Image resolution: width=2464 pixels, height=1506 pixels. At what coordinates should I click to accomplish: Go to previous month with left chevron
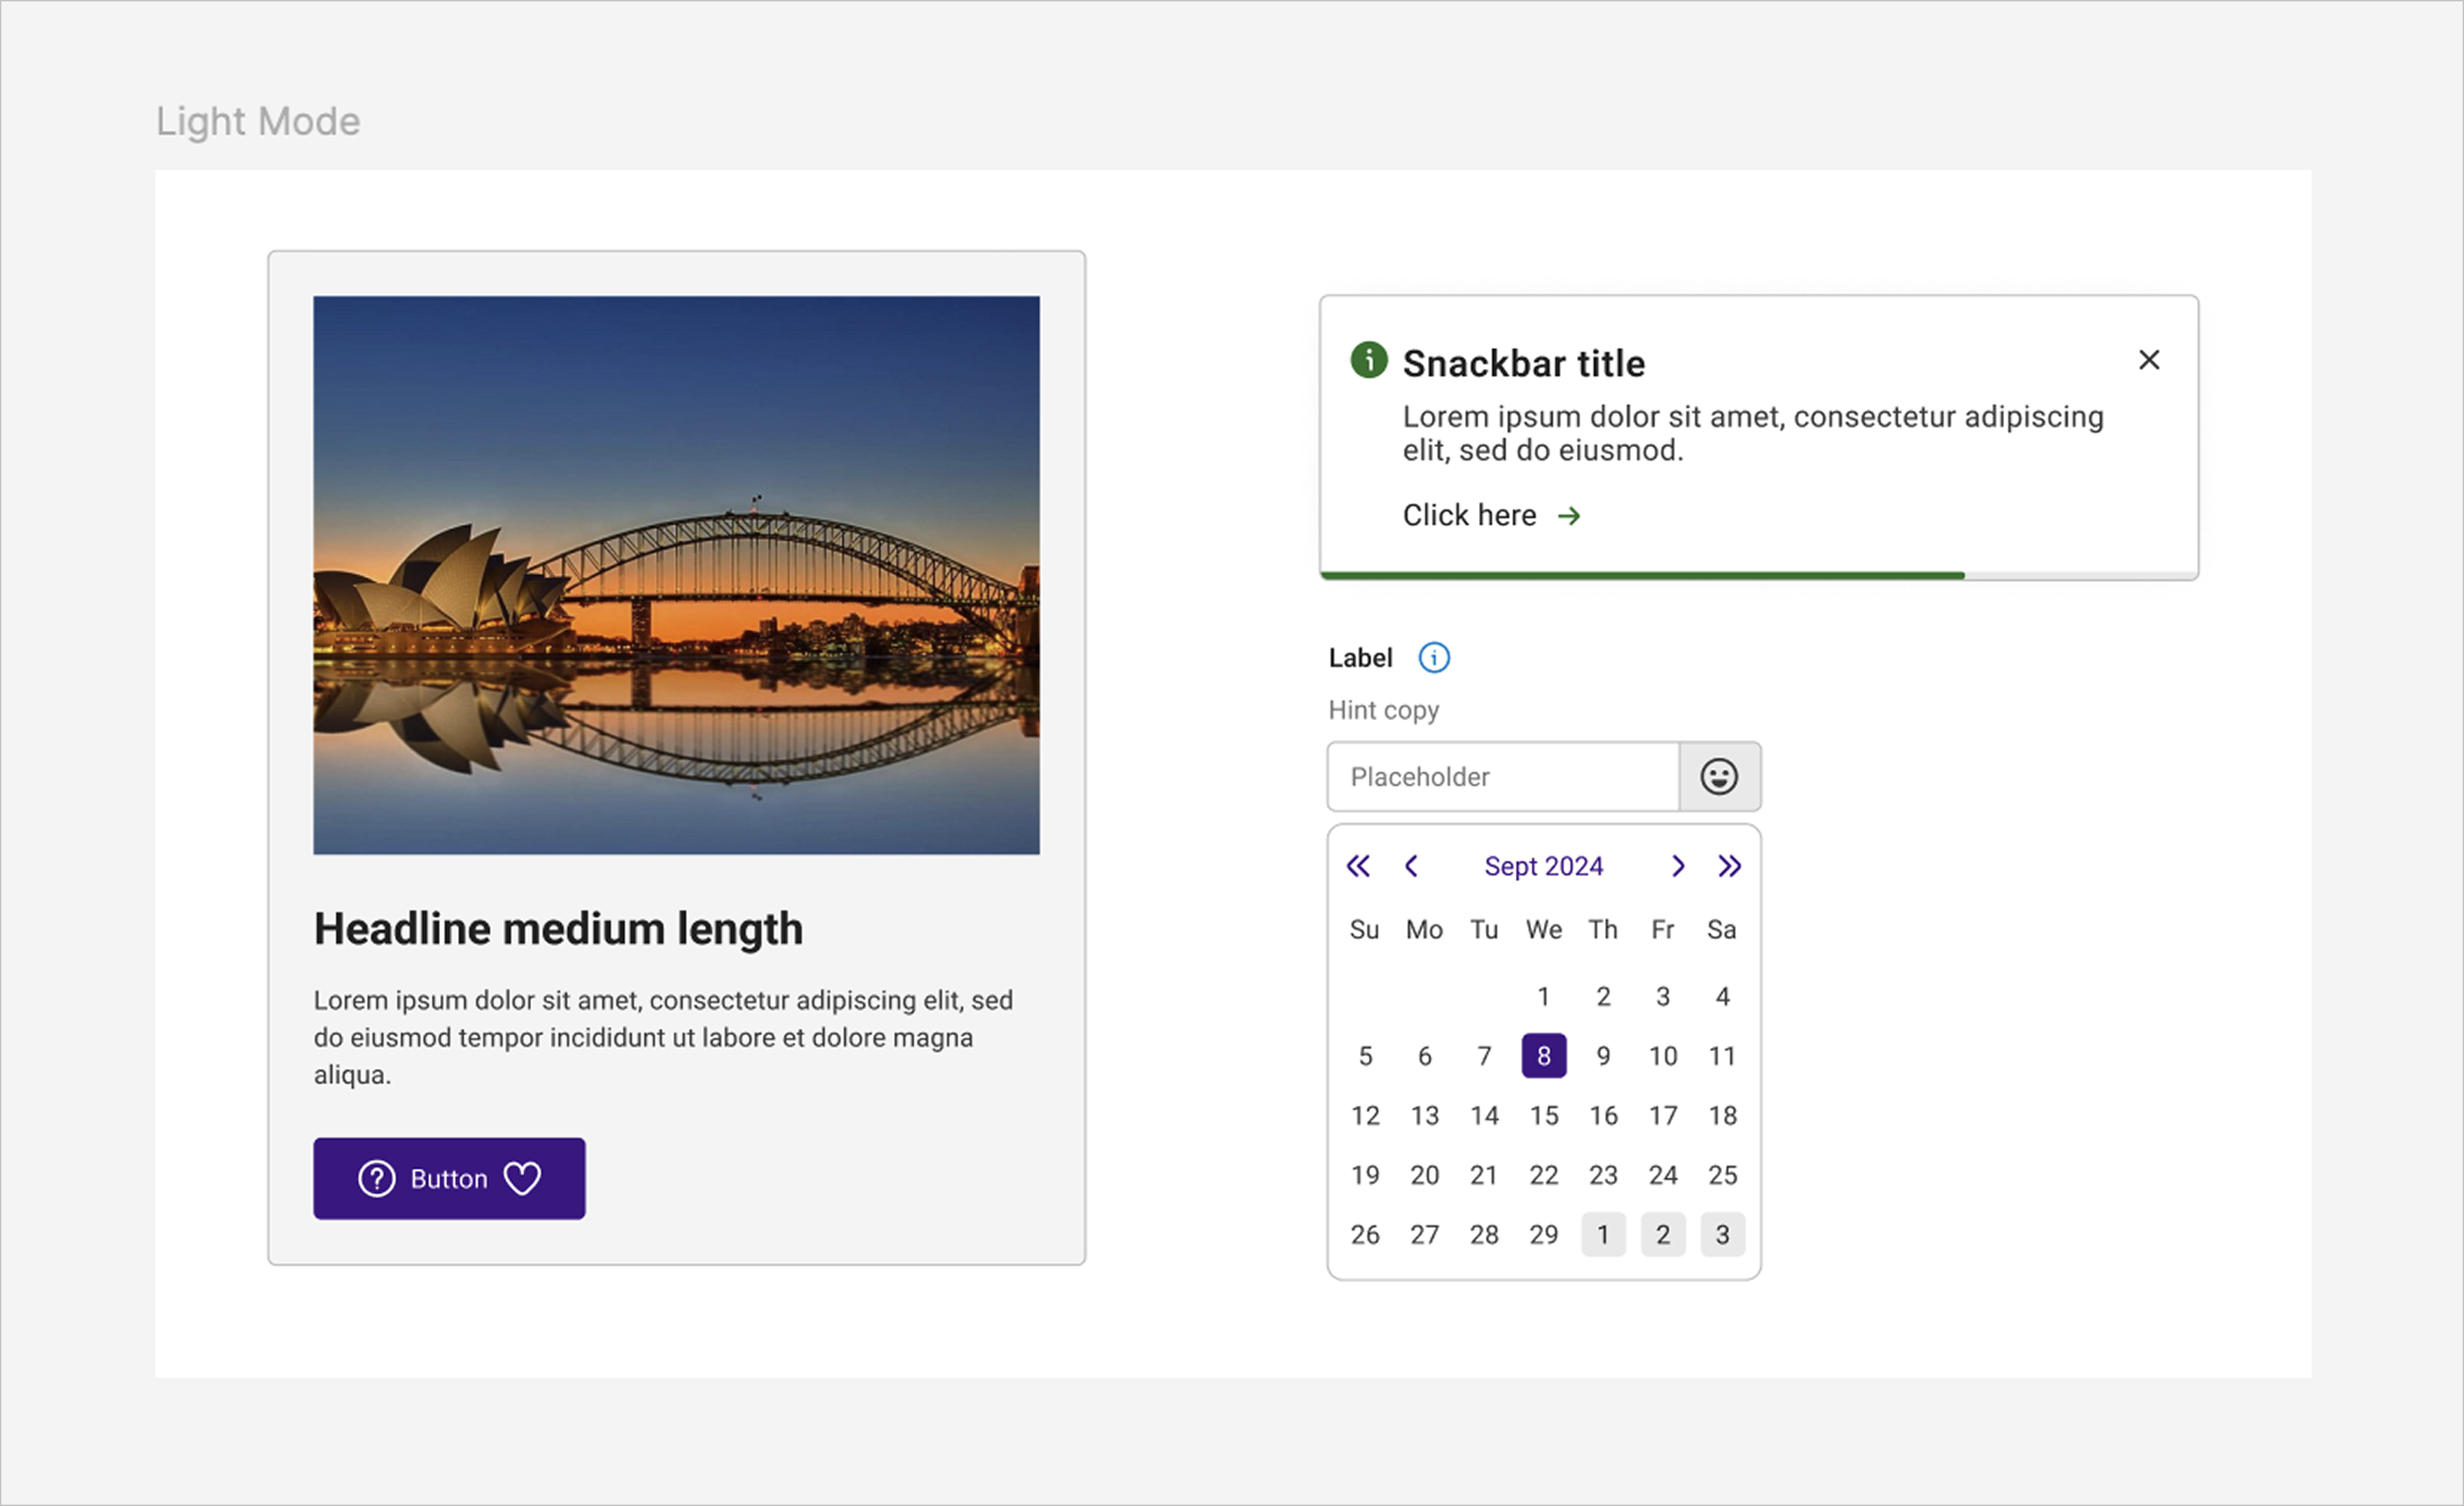pos(1411,866)
